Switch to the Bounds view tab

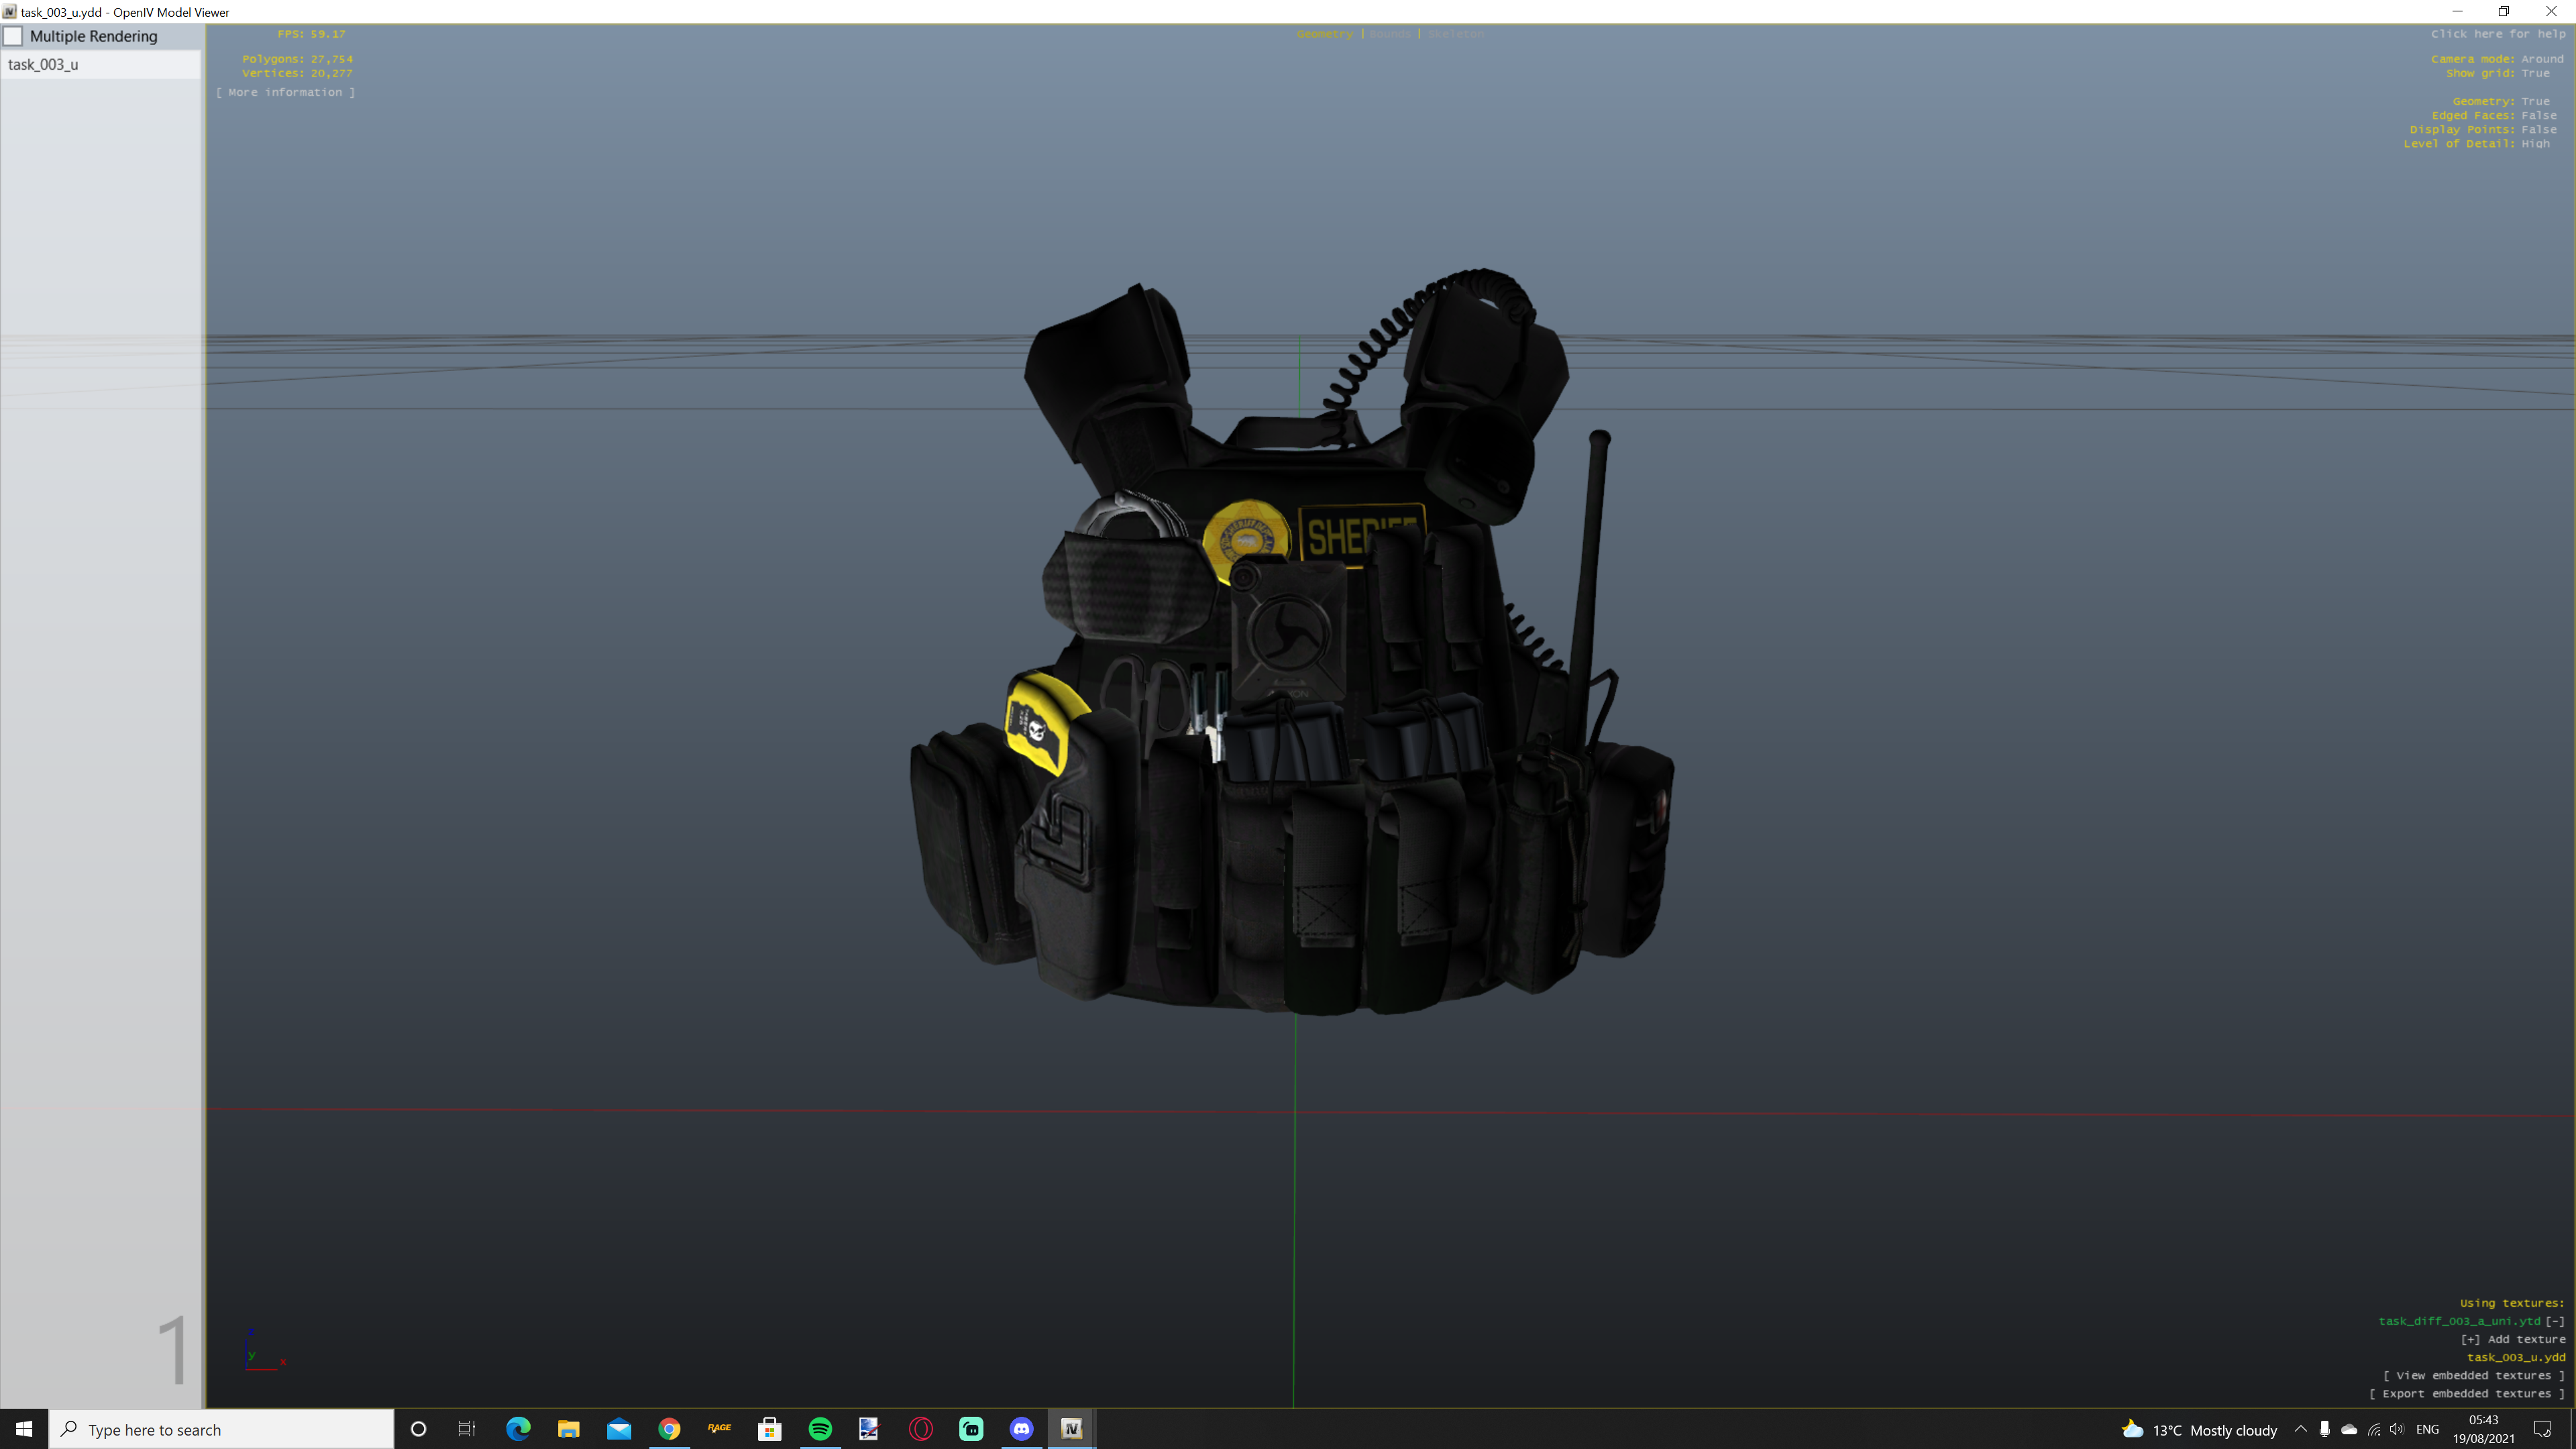(x=1389, y=34)
